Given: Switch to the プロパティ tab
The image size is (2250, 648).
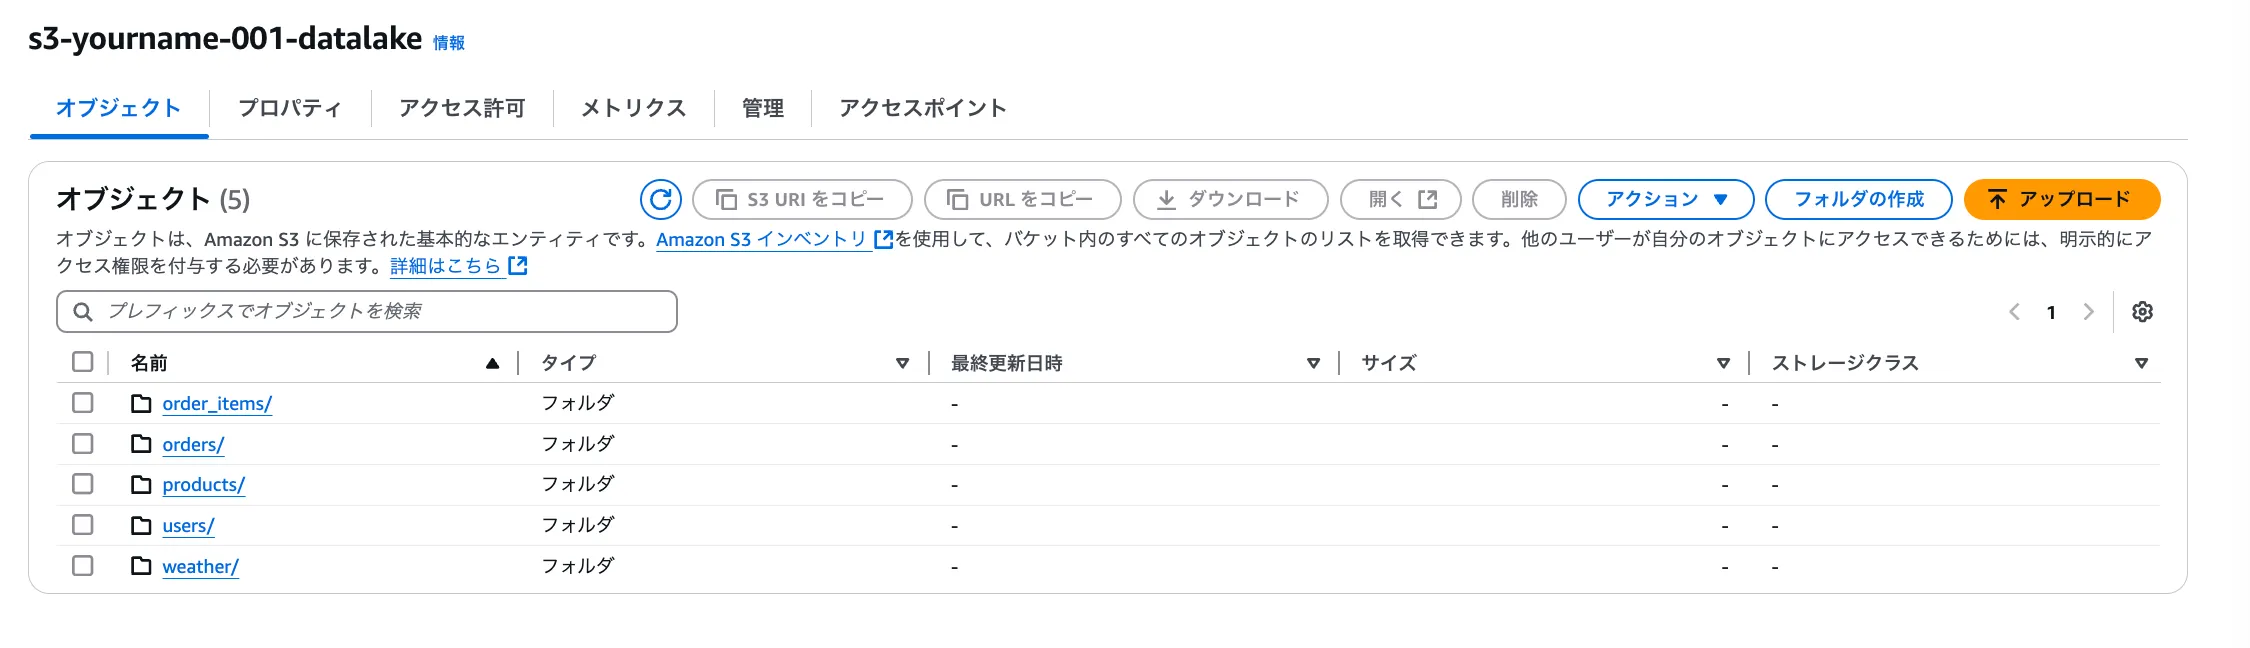Looking at the screenshot, I should (290, 108).
